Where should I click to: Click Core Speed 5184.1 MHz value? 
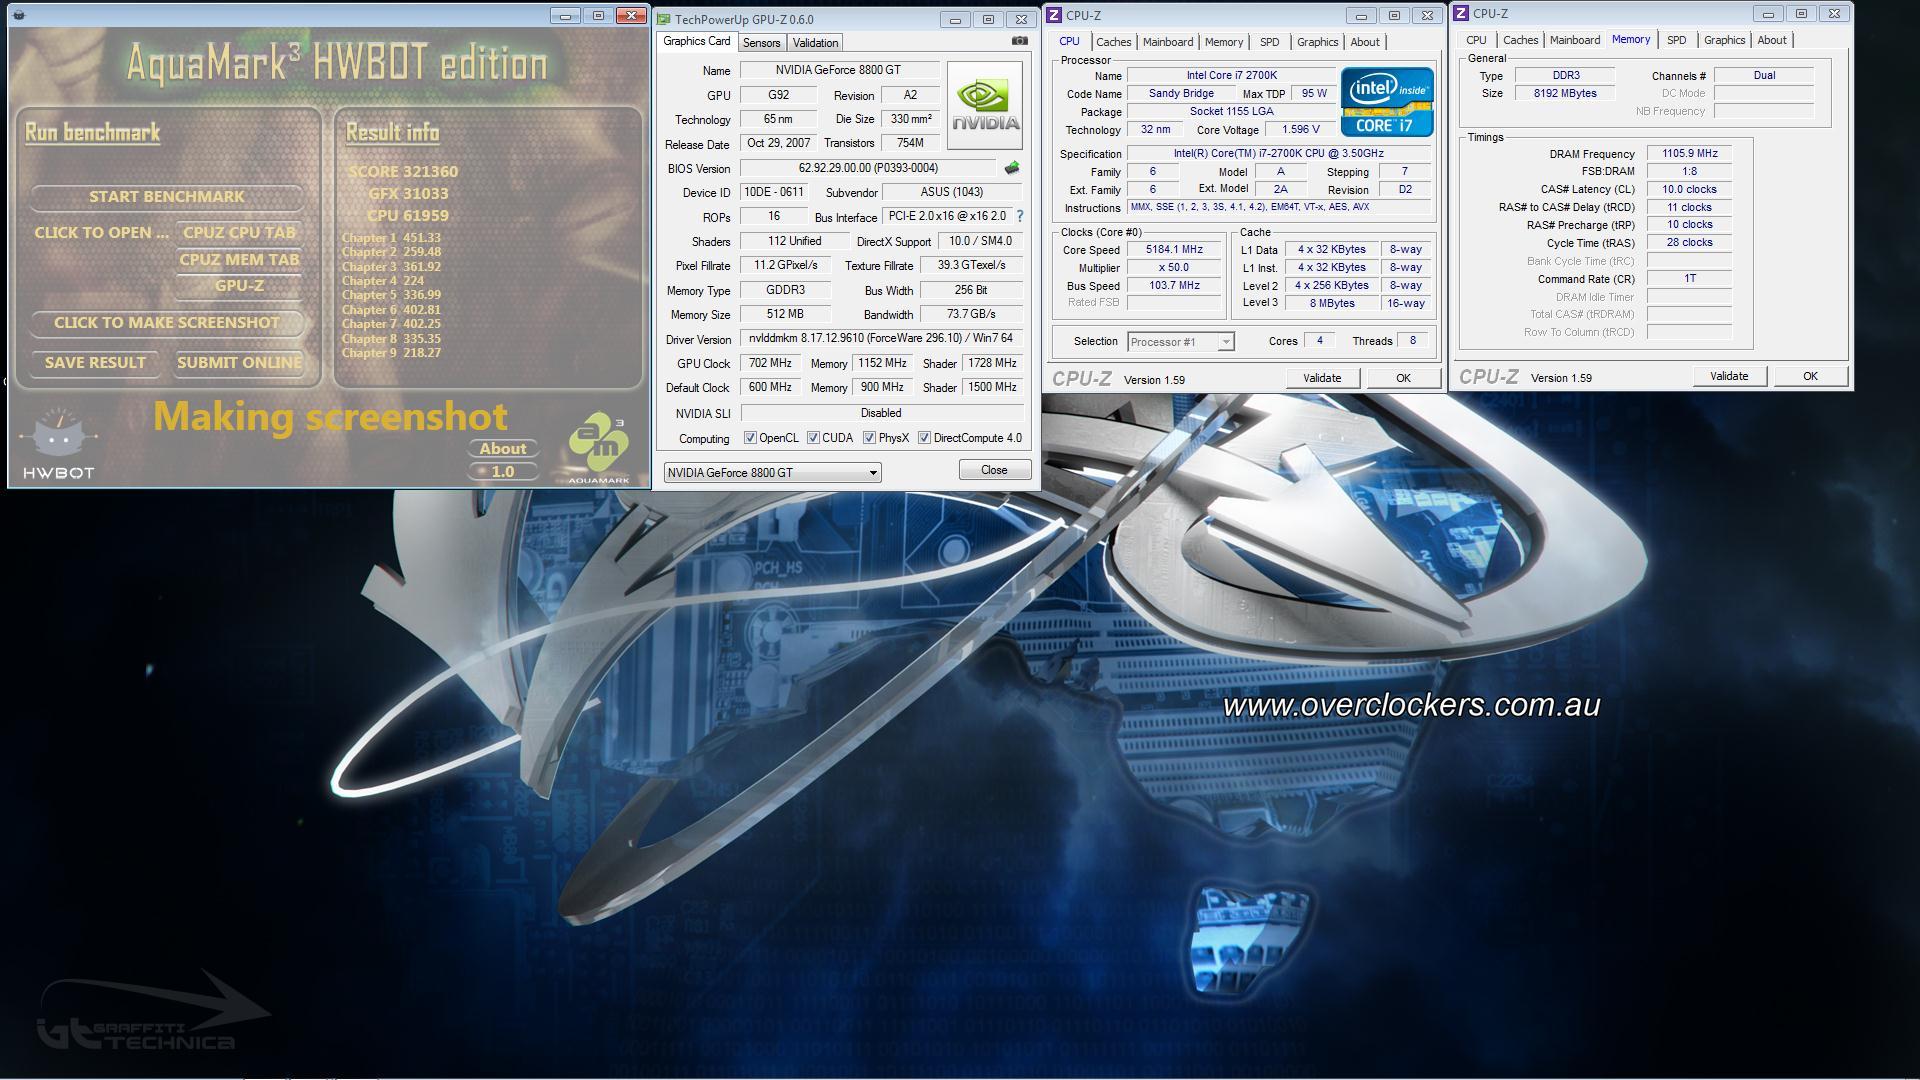pos(1174,250)
